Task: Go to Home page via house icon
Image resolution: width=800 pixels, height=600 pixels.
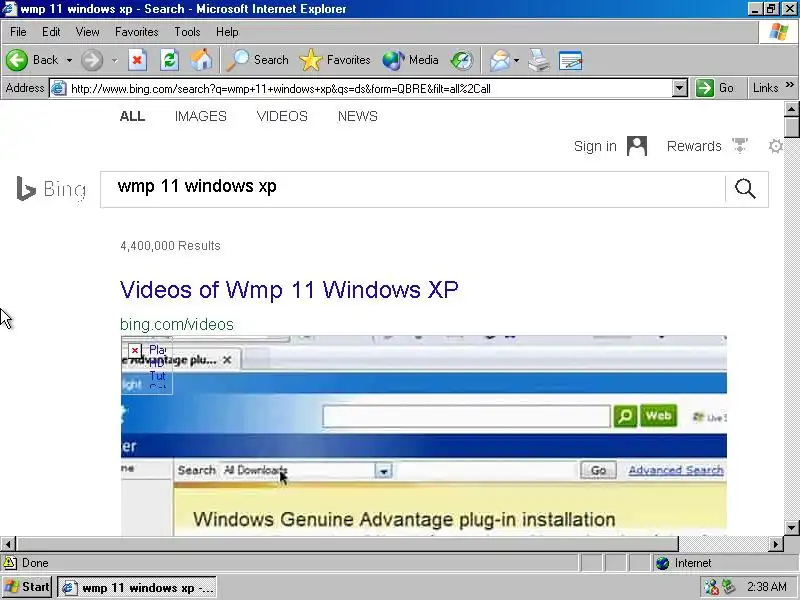Action: (201, 60)
